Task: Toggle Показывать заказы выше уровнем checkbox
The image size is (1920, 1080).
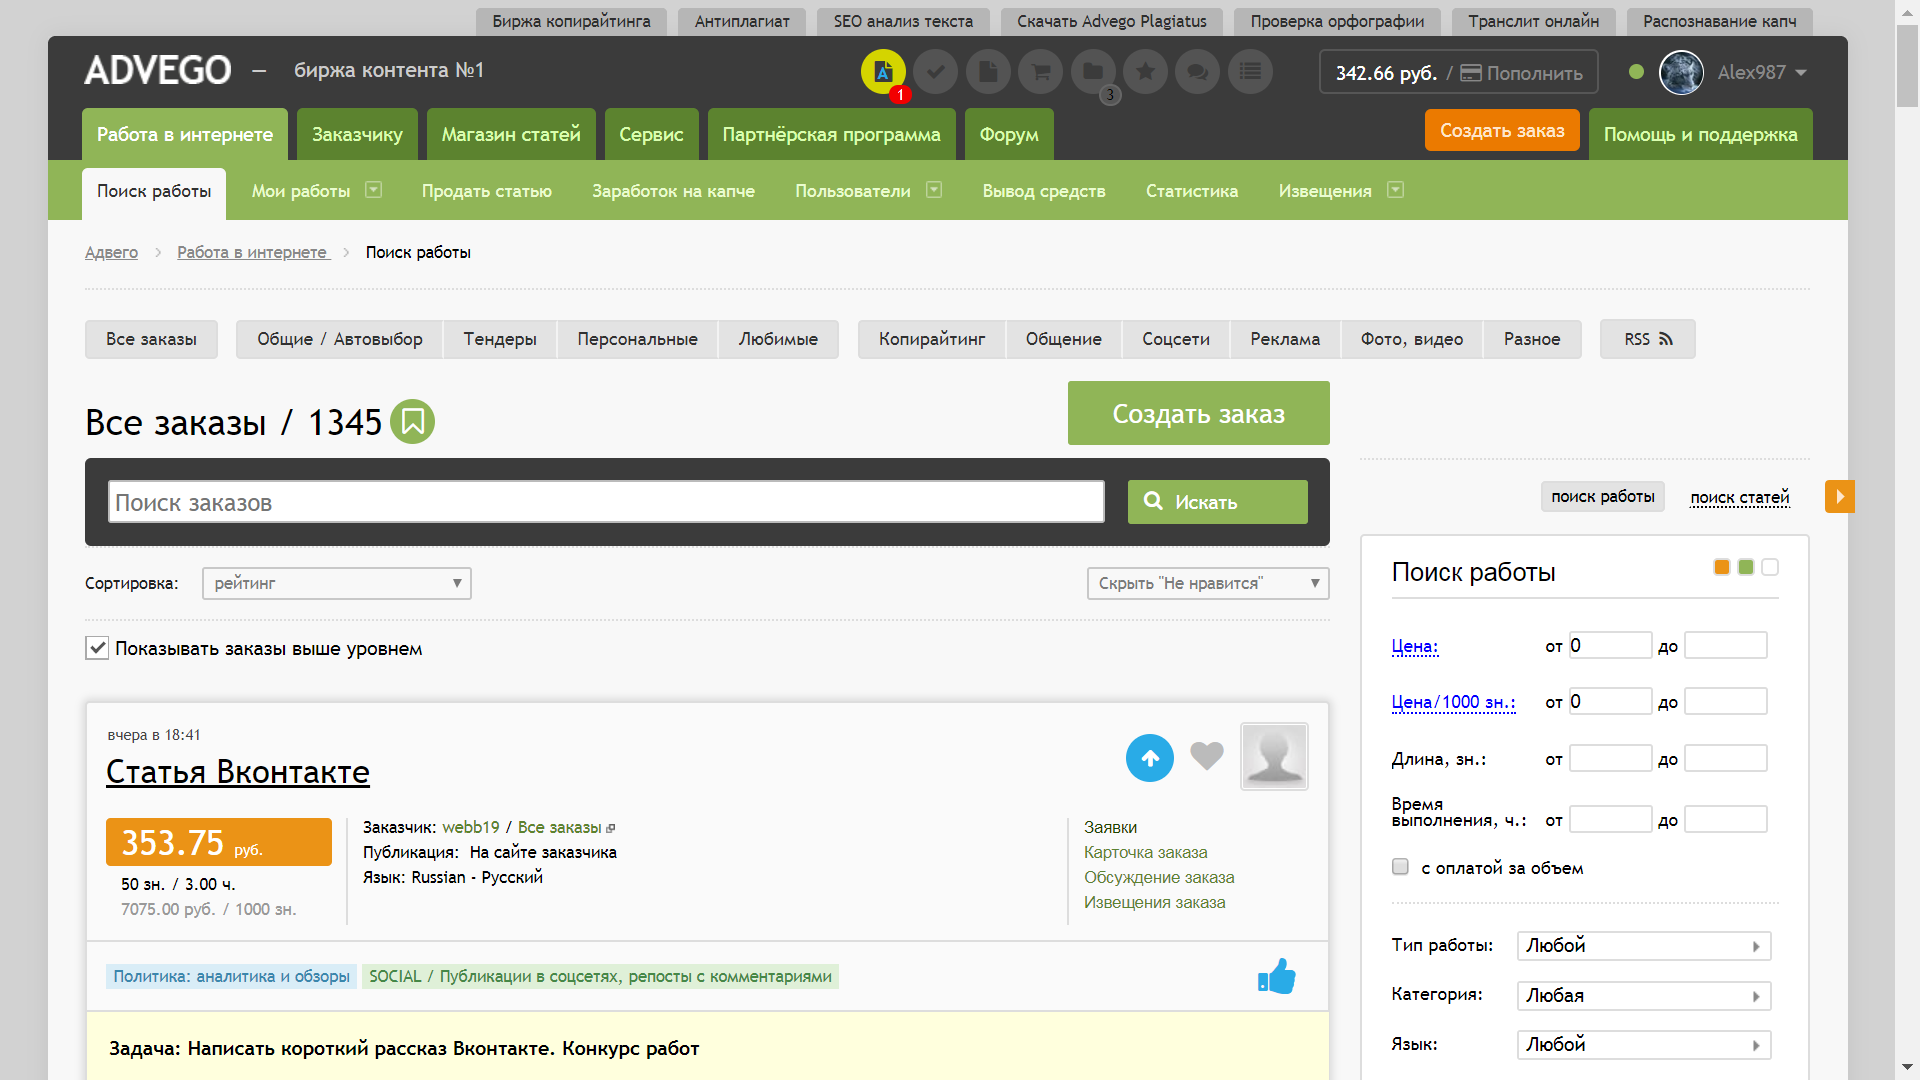Action: (x=97, y=648)
